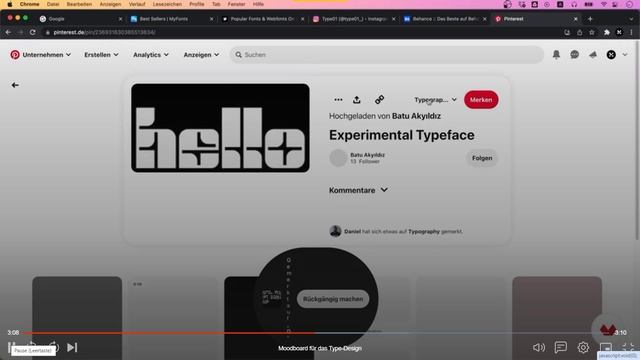Open the Verlauf menu in the macOS menu bar
This screenshot has height=360, width=640.
coord(137,4)
